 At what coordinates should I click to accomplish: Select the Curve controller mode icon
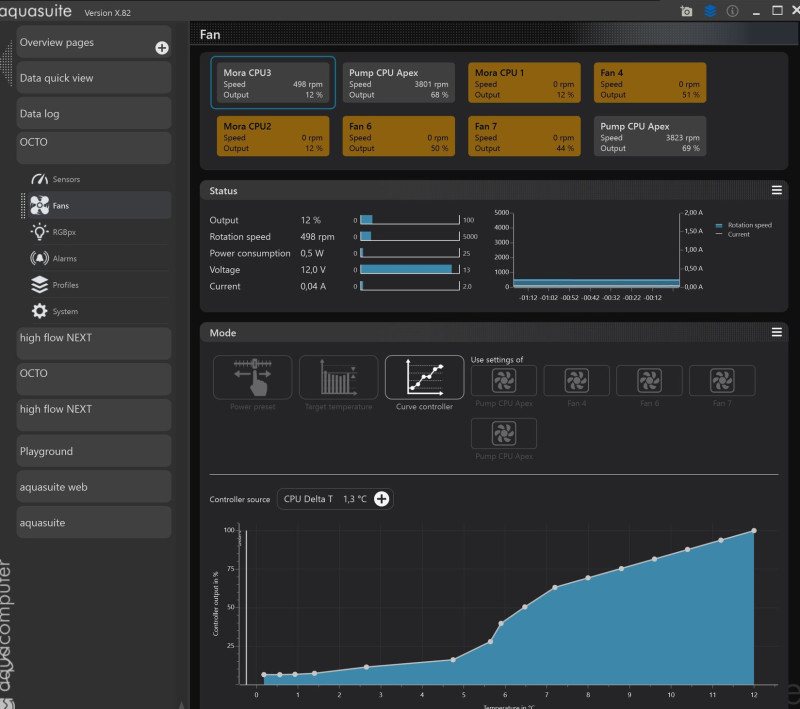[424, 377]
